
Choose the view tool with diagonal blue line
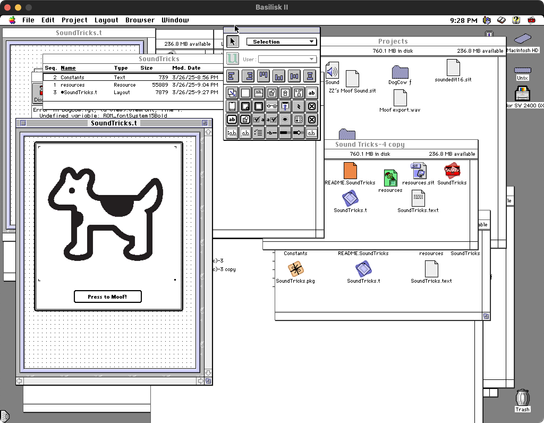coord(232,93)
